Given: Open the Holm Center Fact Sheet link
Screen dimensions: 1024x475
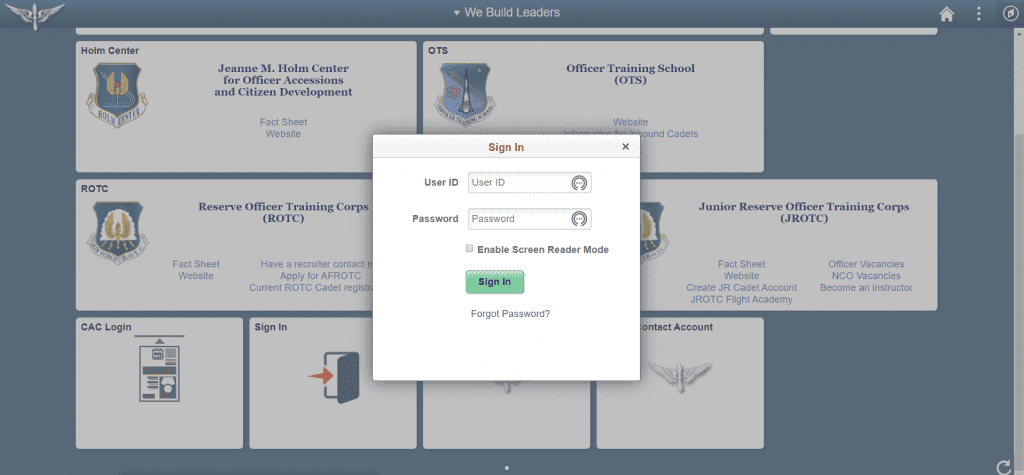Looking at the screenshot, I should (283, 122).
